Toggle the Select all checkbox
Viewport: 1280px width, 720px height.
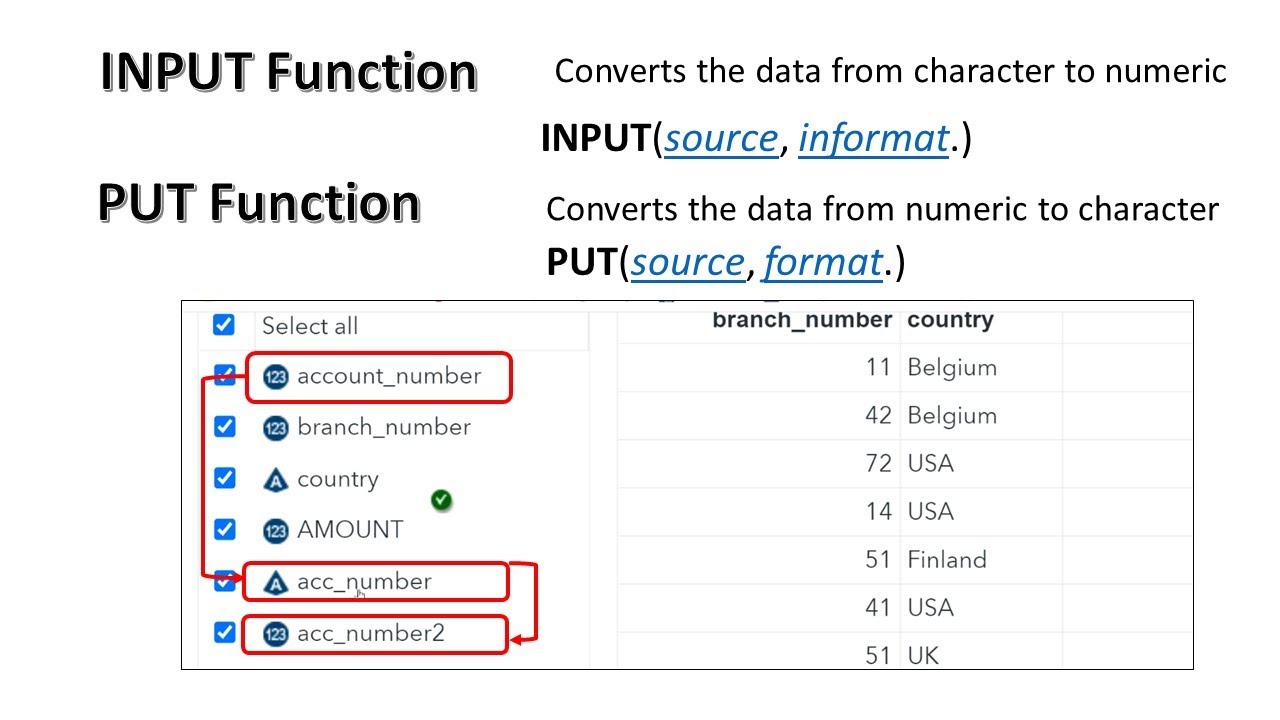pos(224,325)
